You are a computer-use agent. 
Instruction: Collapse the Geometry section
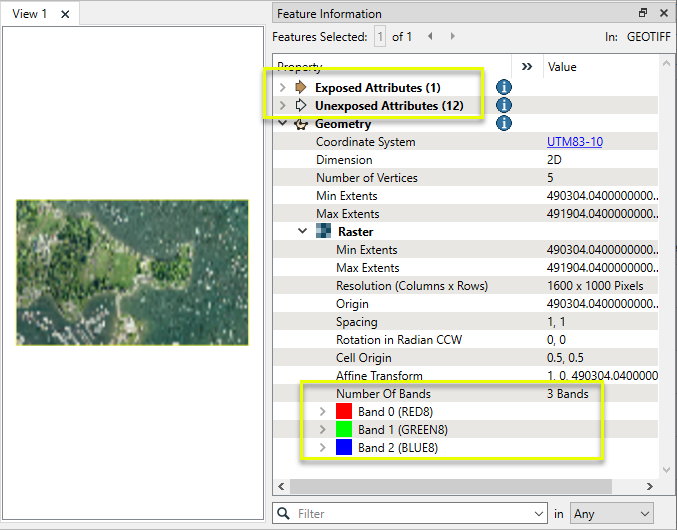(283, 124)
